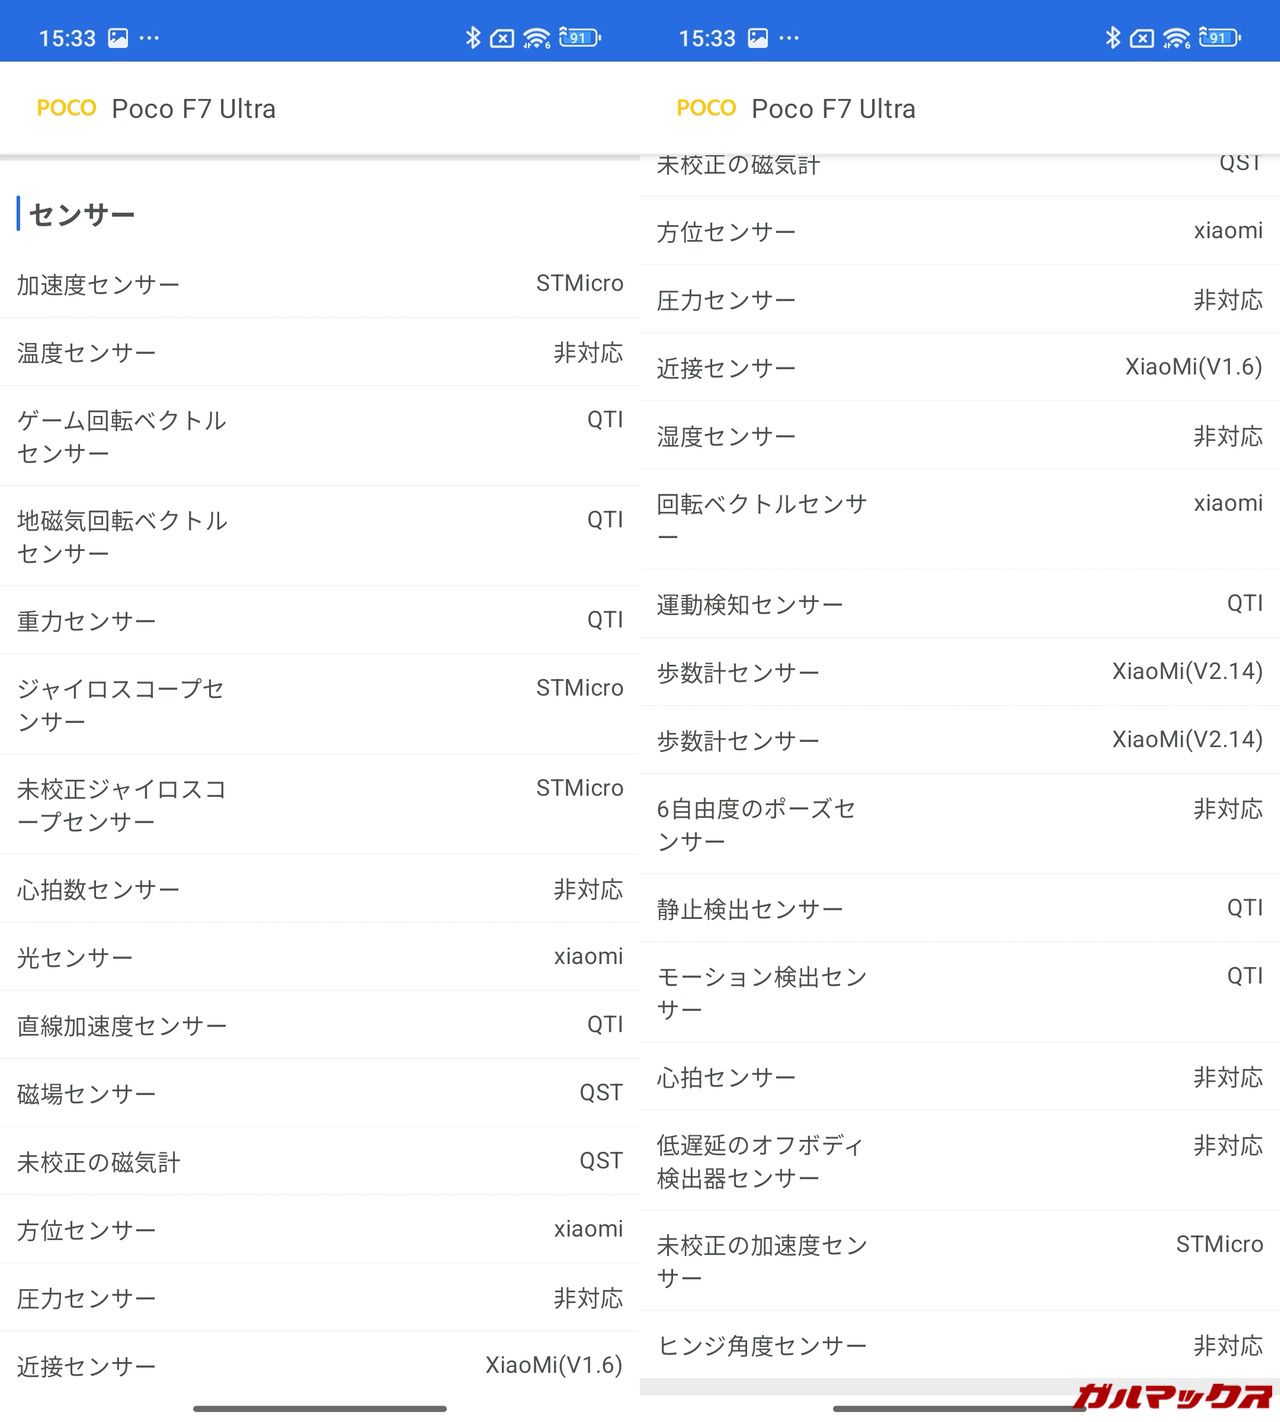This screenshot has width=1280, height=1422.
Task: Click the ガルマックス watermark logo
Action: pos(1174,1396)
